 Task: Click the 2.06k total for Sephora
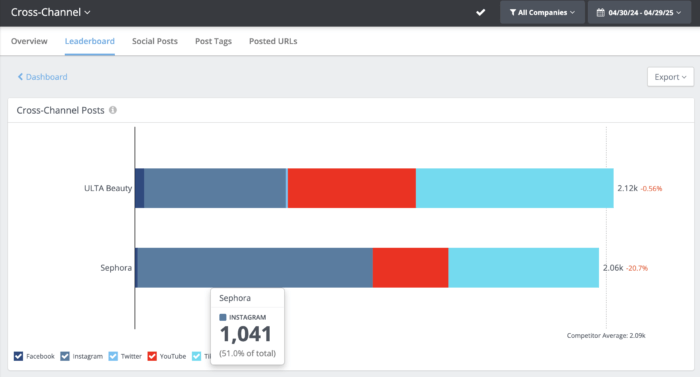(613, 268)
